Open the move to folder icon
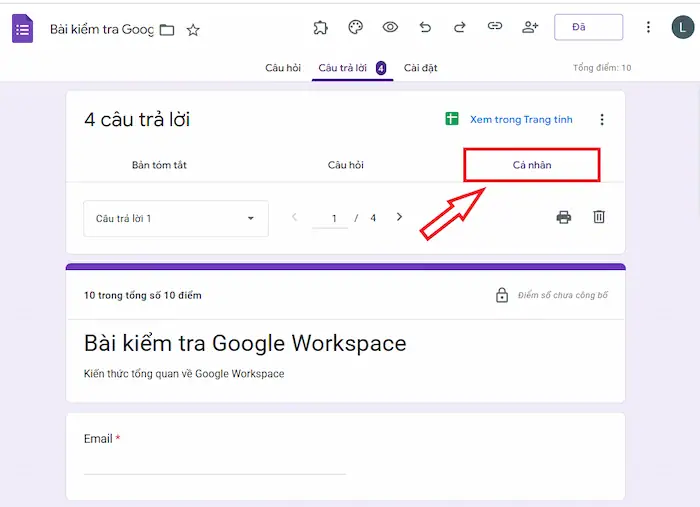Viewport: 700px width, 507px height. 167,30
